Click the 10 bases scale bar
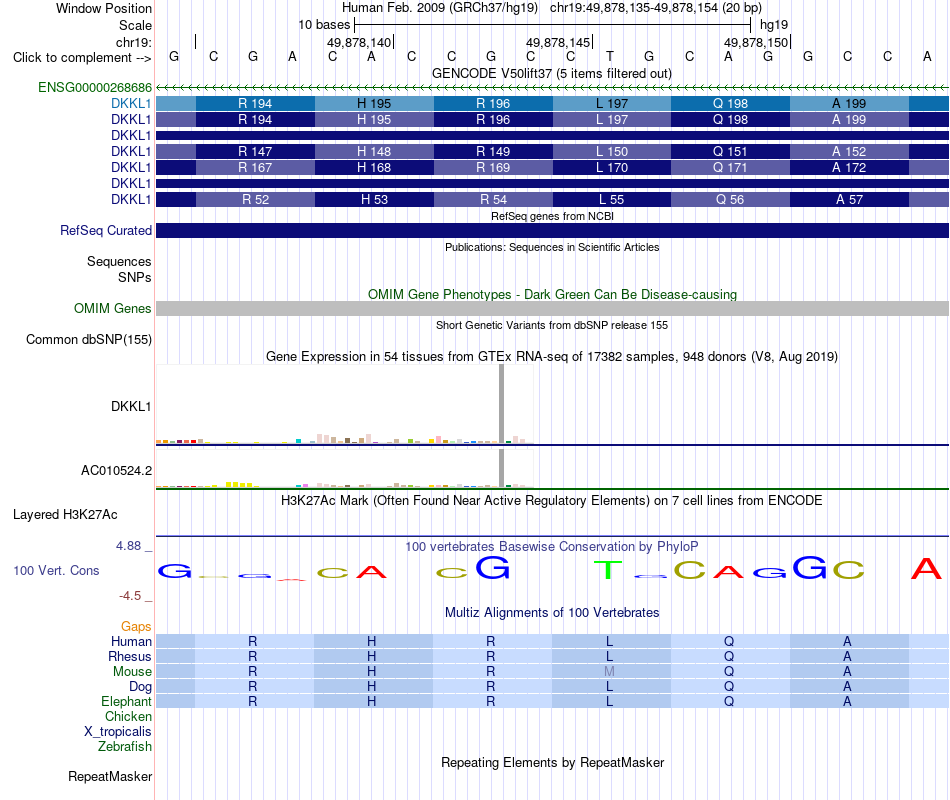 [x=552, y=25]
